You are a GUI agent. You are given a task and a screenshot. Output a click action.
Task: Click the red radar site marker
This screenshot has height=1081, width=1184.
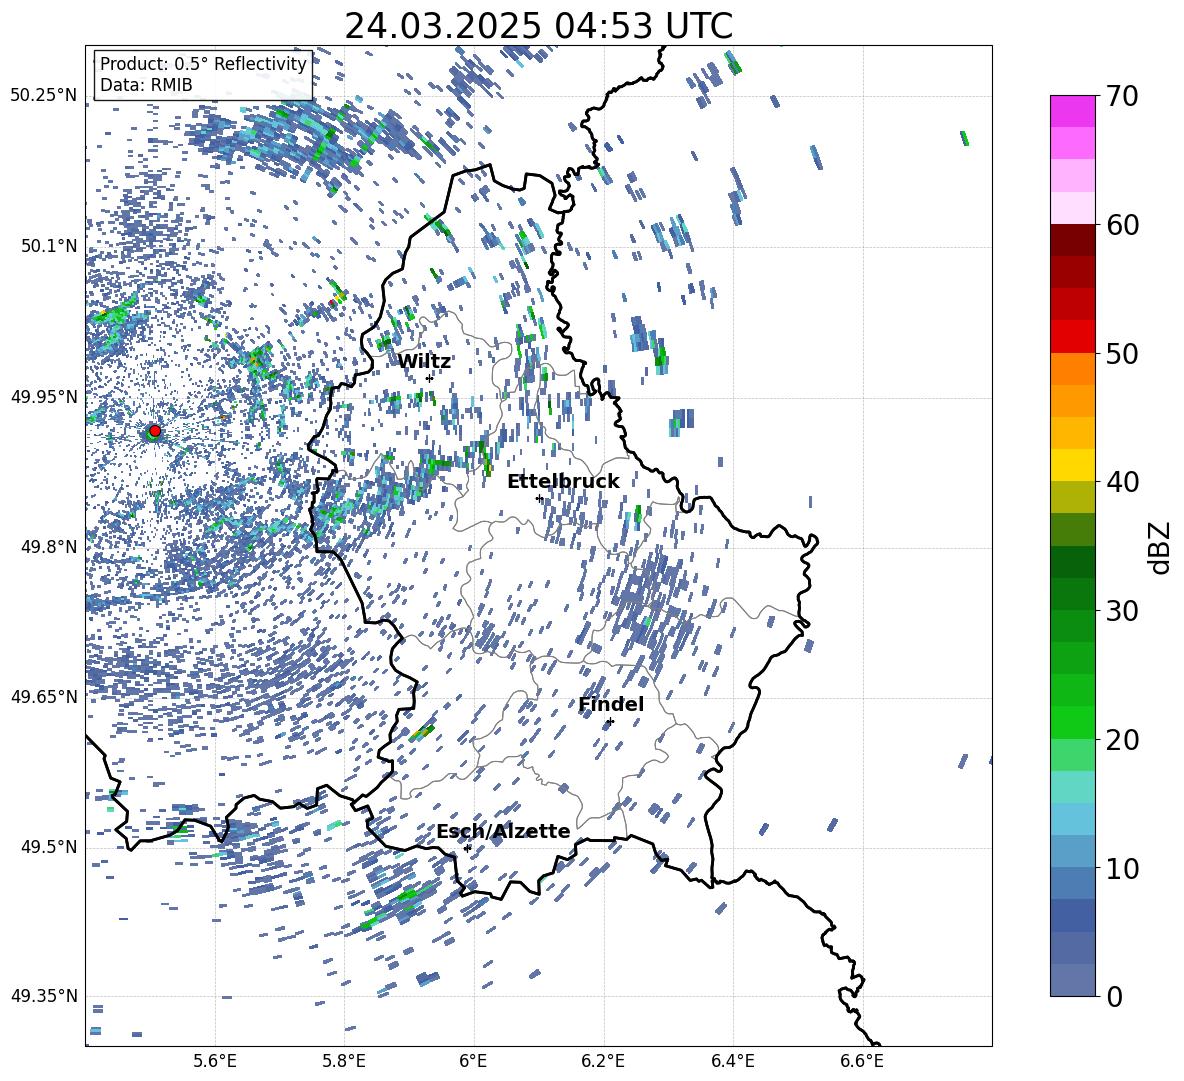tap(155, 430)
